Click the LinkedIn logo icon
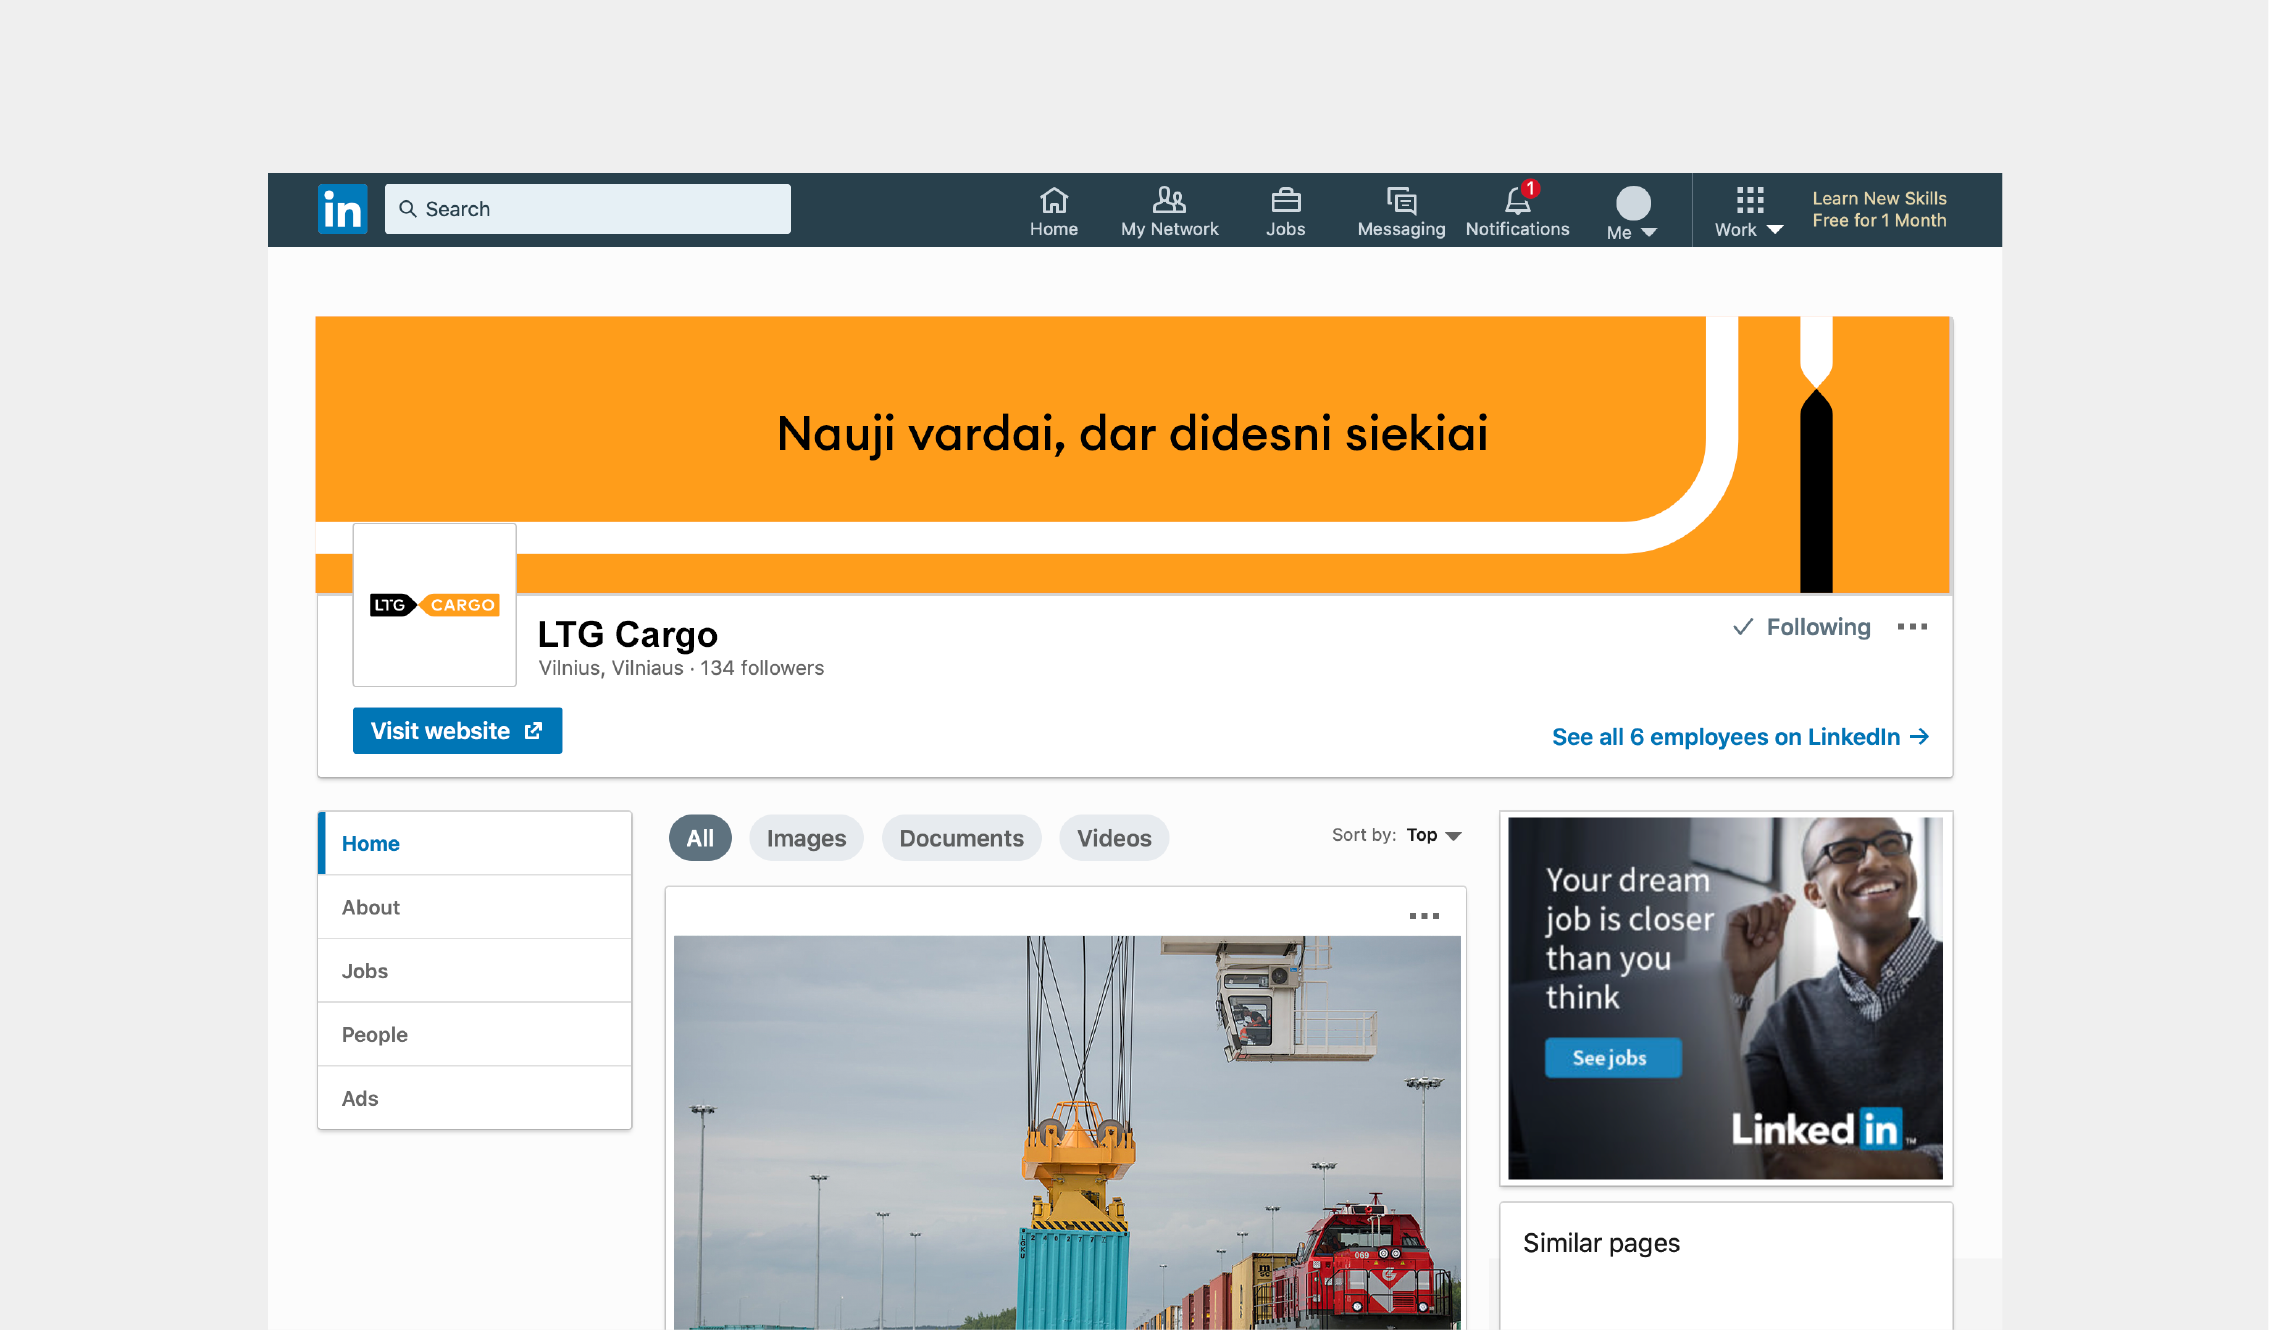Screen dimensions: 2271x1330 (x=342, y=209)
